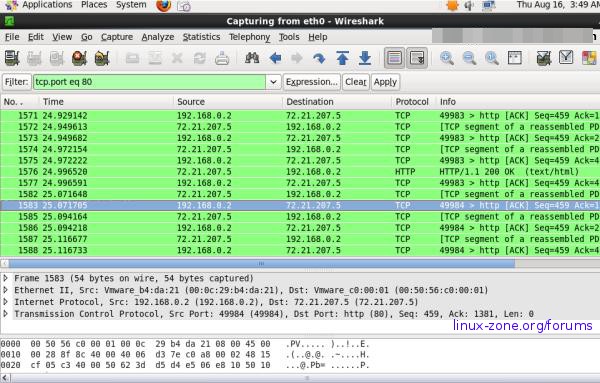Expand the Ethernet II details

[x=6, y=290]
